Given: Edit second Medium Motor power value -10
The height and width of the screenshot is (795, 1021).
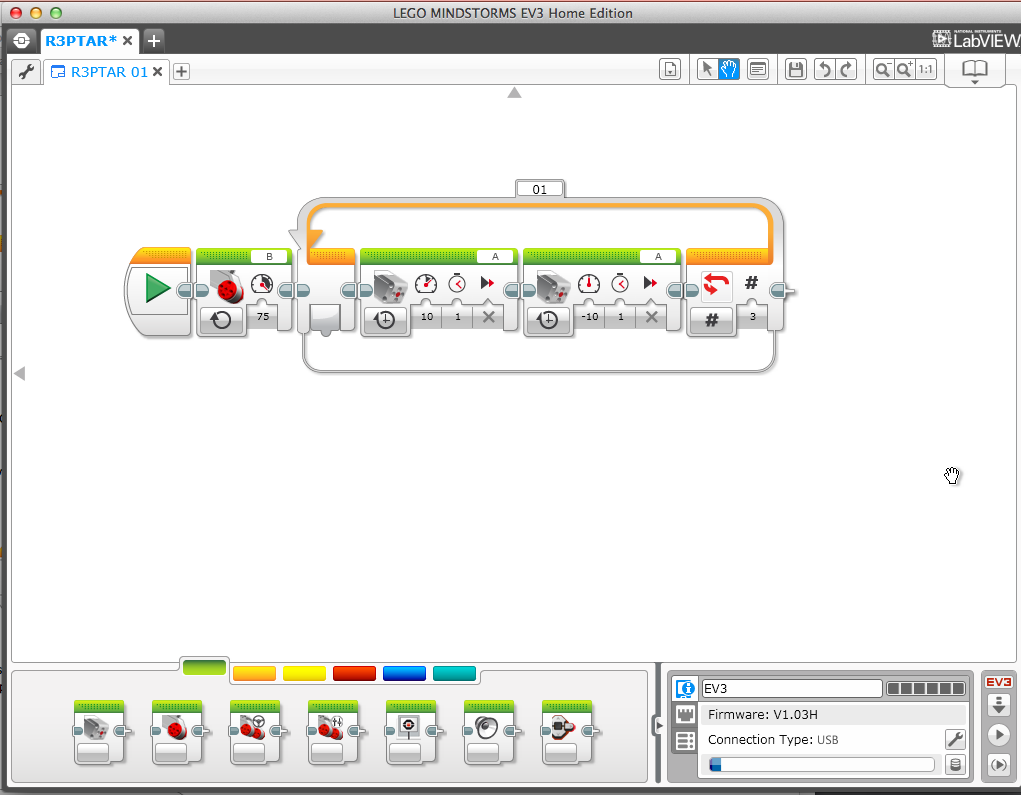Looking at the screenshot, I should (590, 316).
